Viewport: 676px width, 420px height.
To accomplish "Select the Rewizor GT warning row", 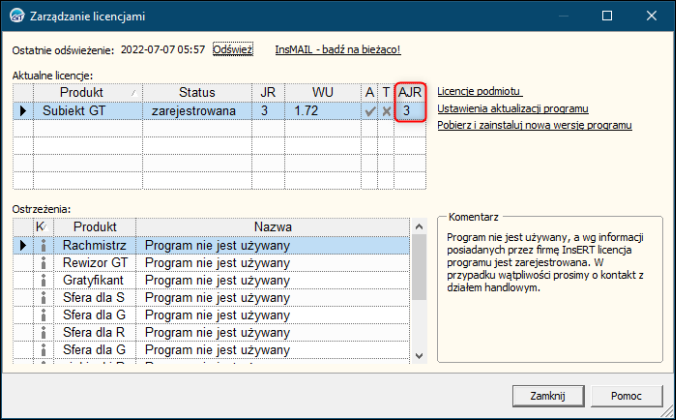I will pos(211,263).
